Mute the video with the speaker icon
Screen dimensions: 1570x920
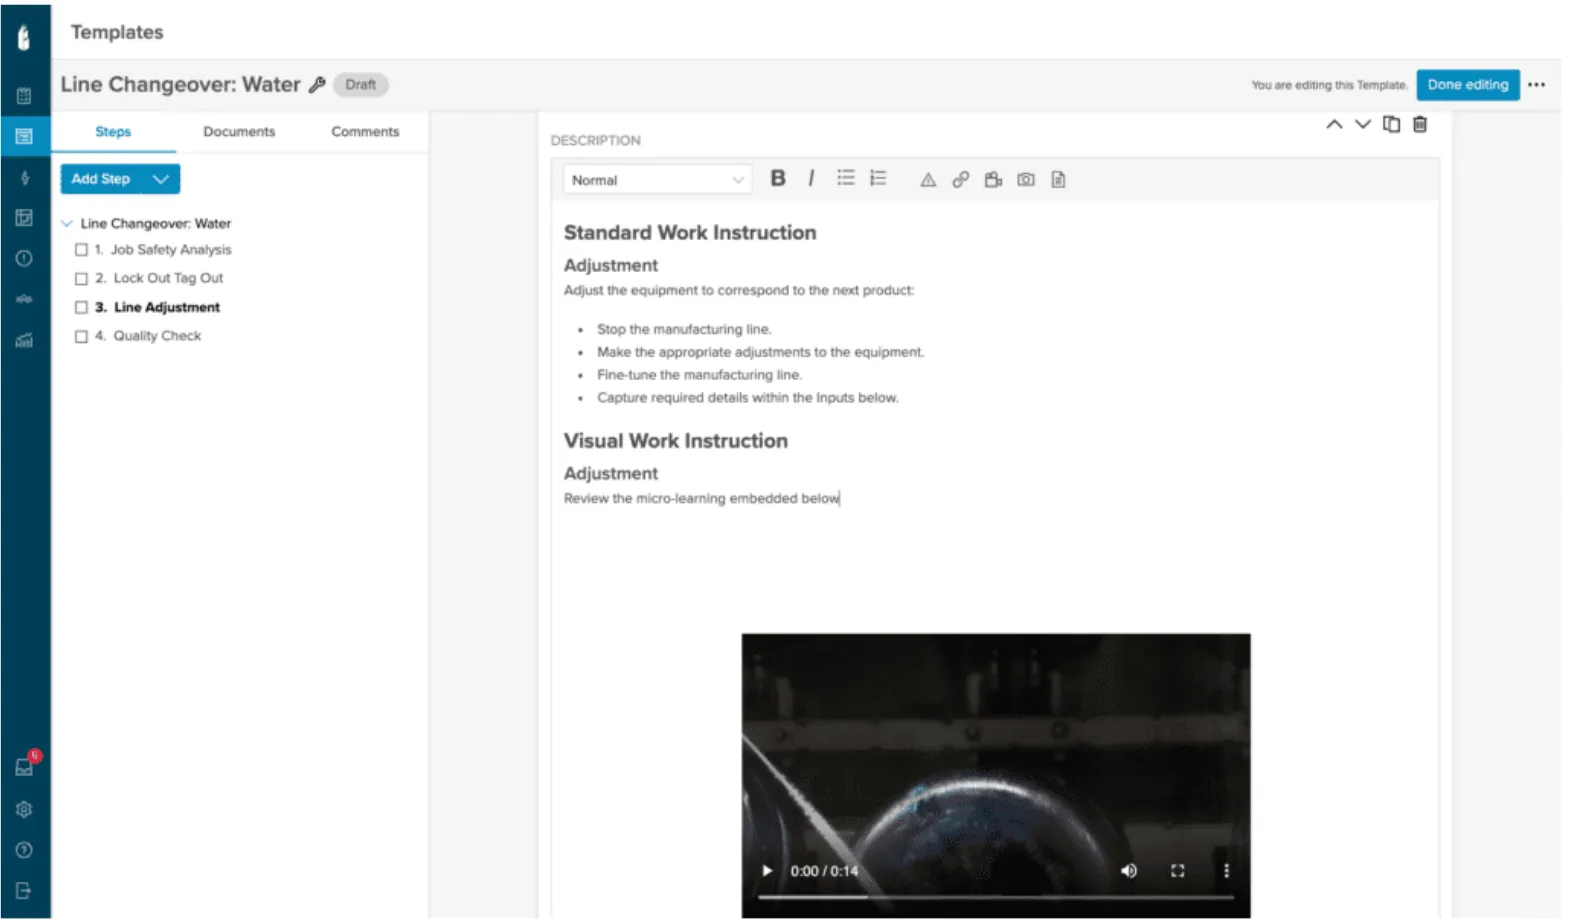[x=1129, y=871]
